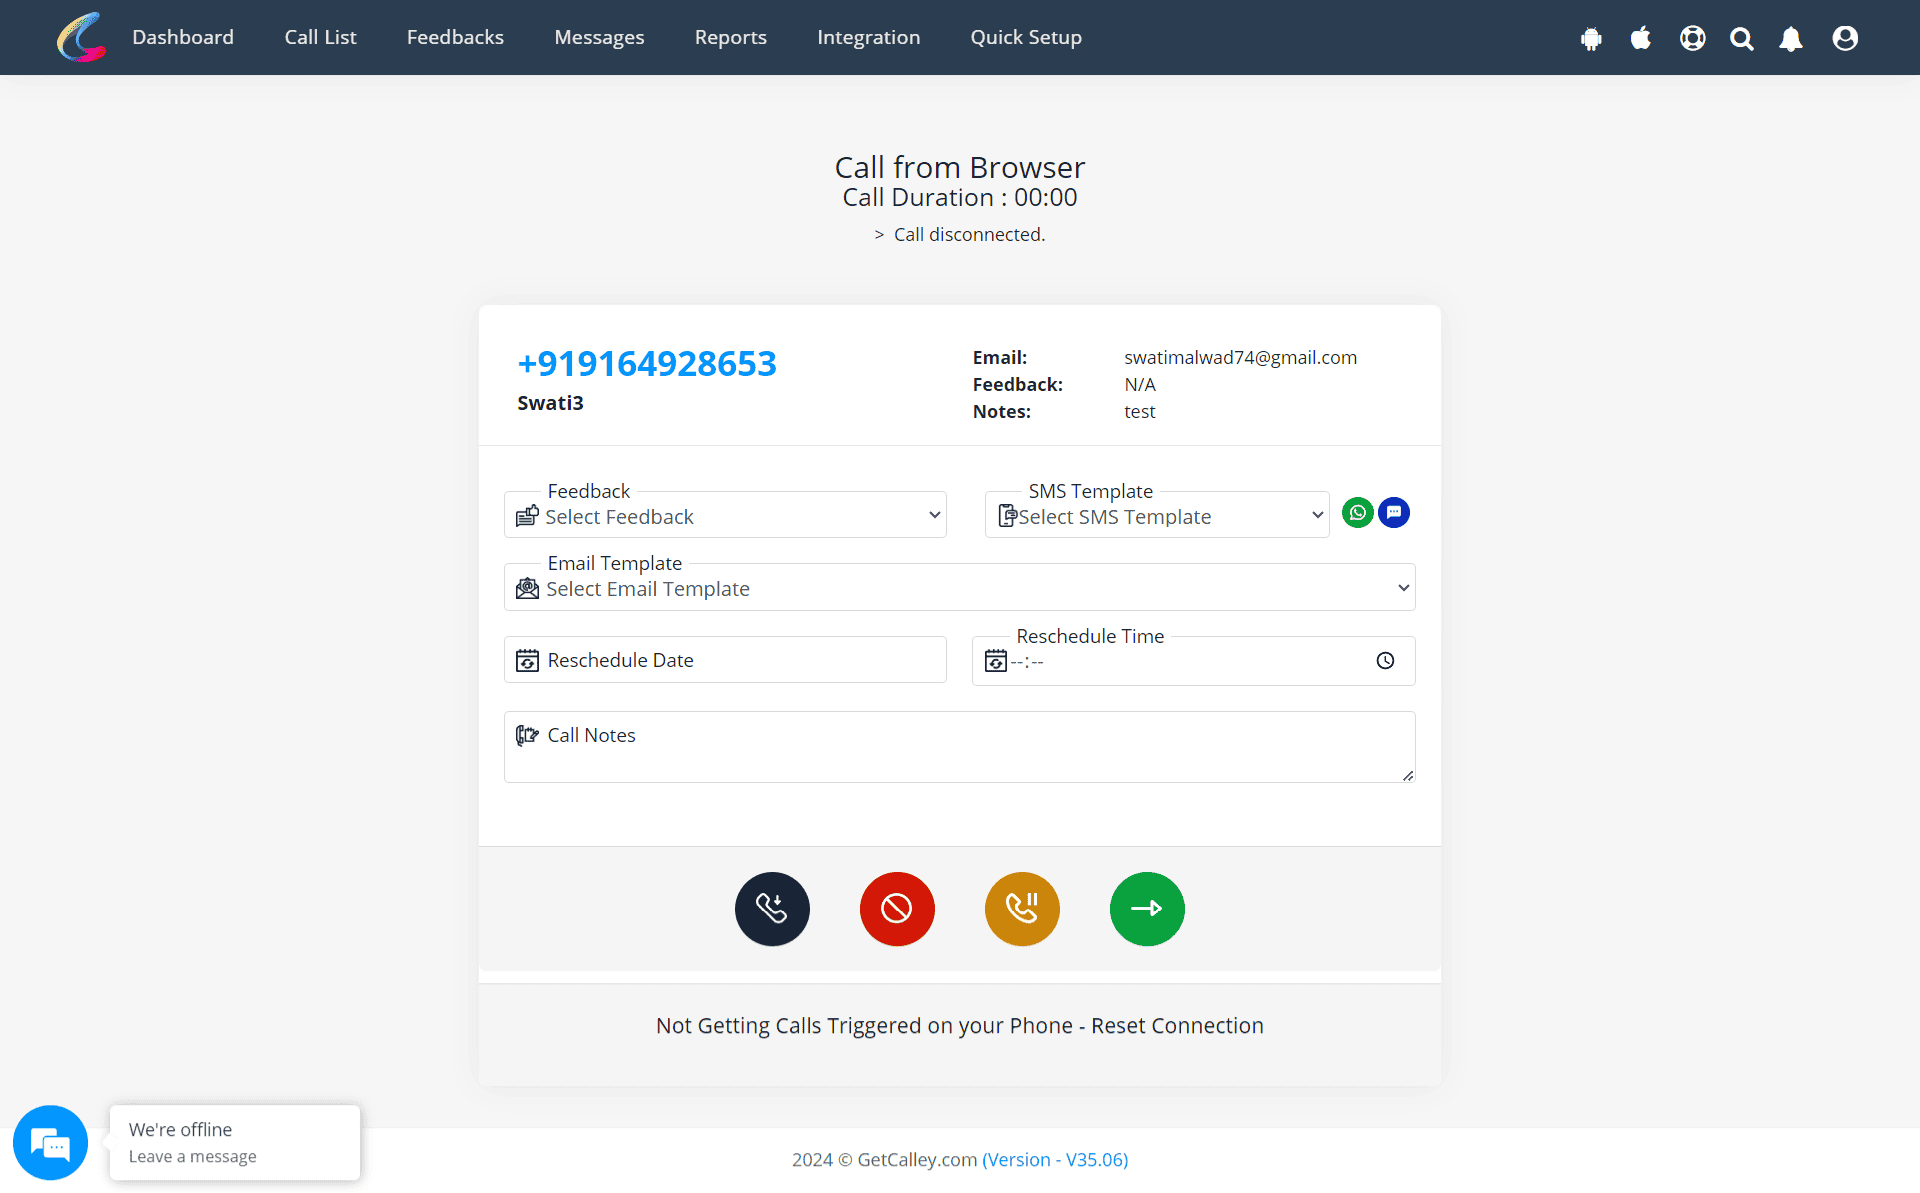
Task: Expand the SMS Template dropdown
Action: tap(1159, 515)
